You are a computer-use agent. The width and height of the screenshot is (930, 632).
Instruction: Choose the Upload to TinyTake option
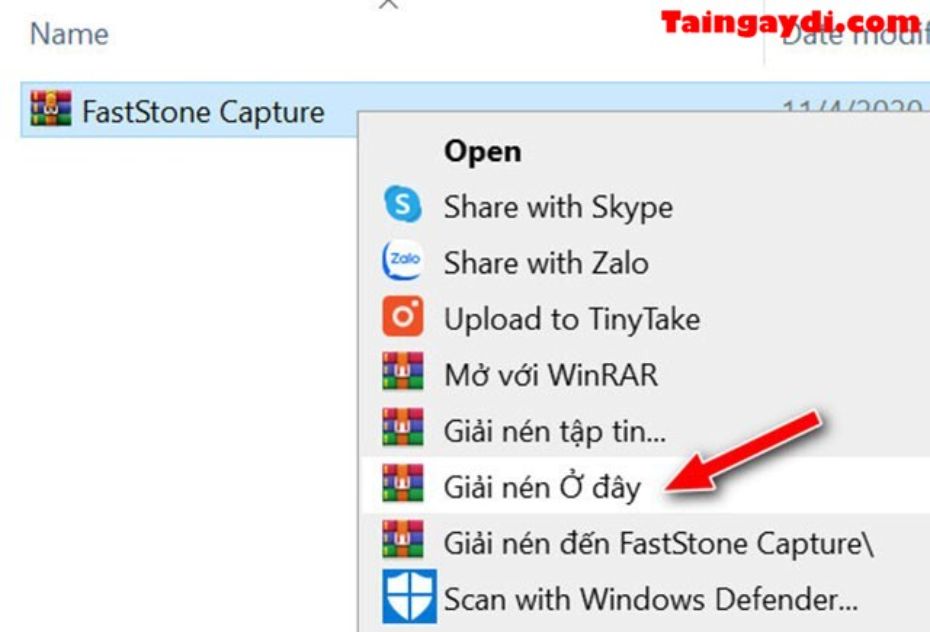tap(572, 320)
